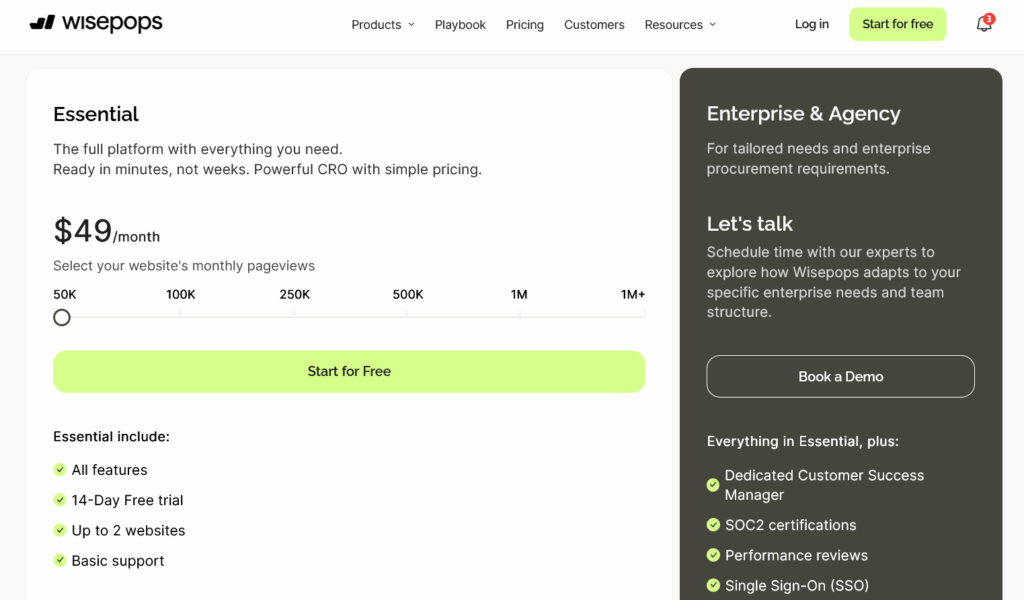The height and width of the screenshot is (600, 1024).
Task: Click the checkmark icon beside Single Sign-On (SSO)
Action: tap(713, 585)
